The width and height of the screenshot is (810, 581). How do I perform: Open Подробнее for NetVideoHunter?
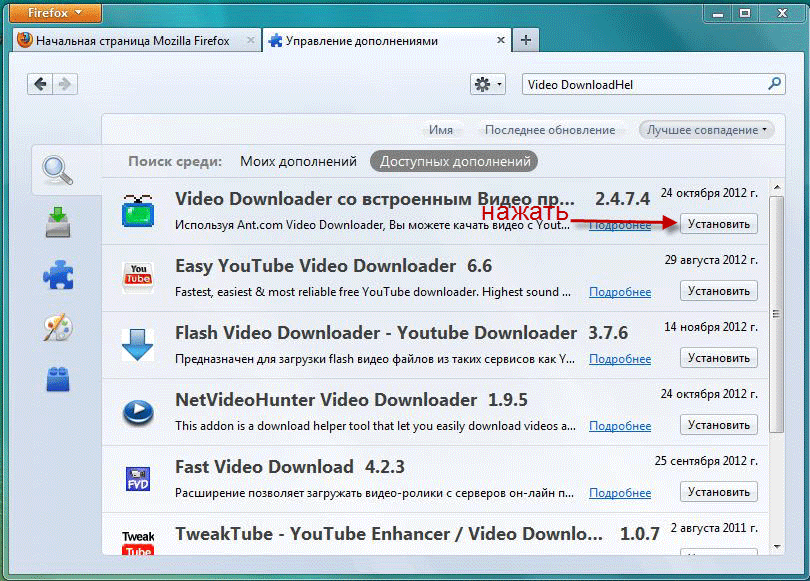[x=620, y=427]
